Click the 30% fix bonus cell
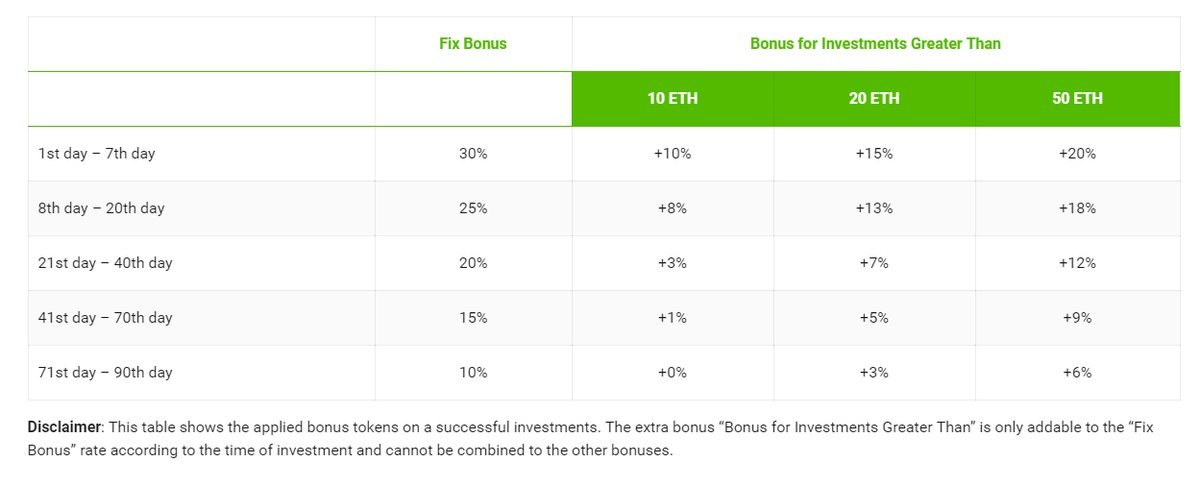This screenshot has width=1200, height=486. click(x=473, y=154)
